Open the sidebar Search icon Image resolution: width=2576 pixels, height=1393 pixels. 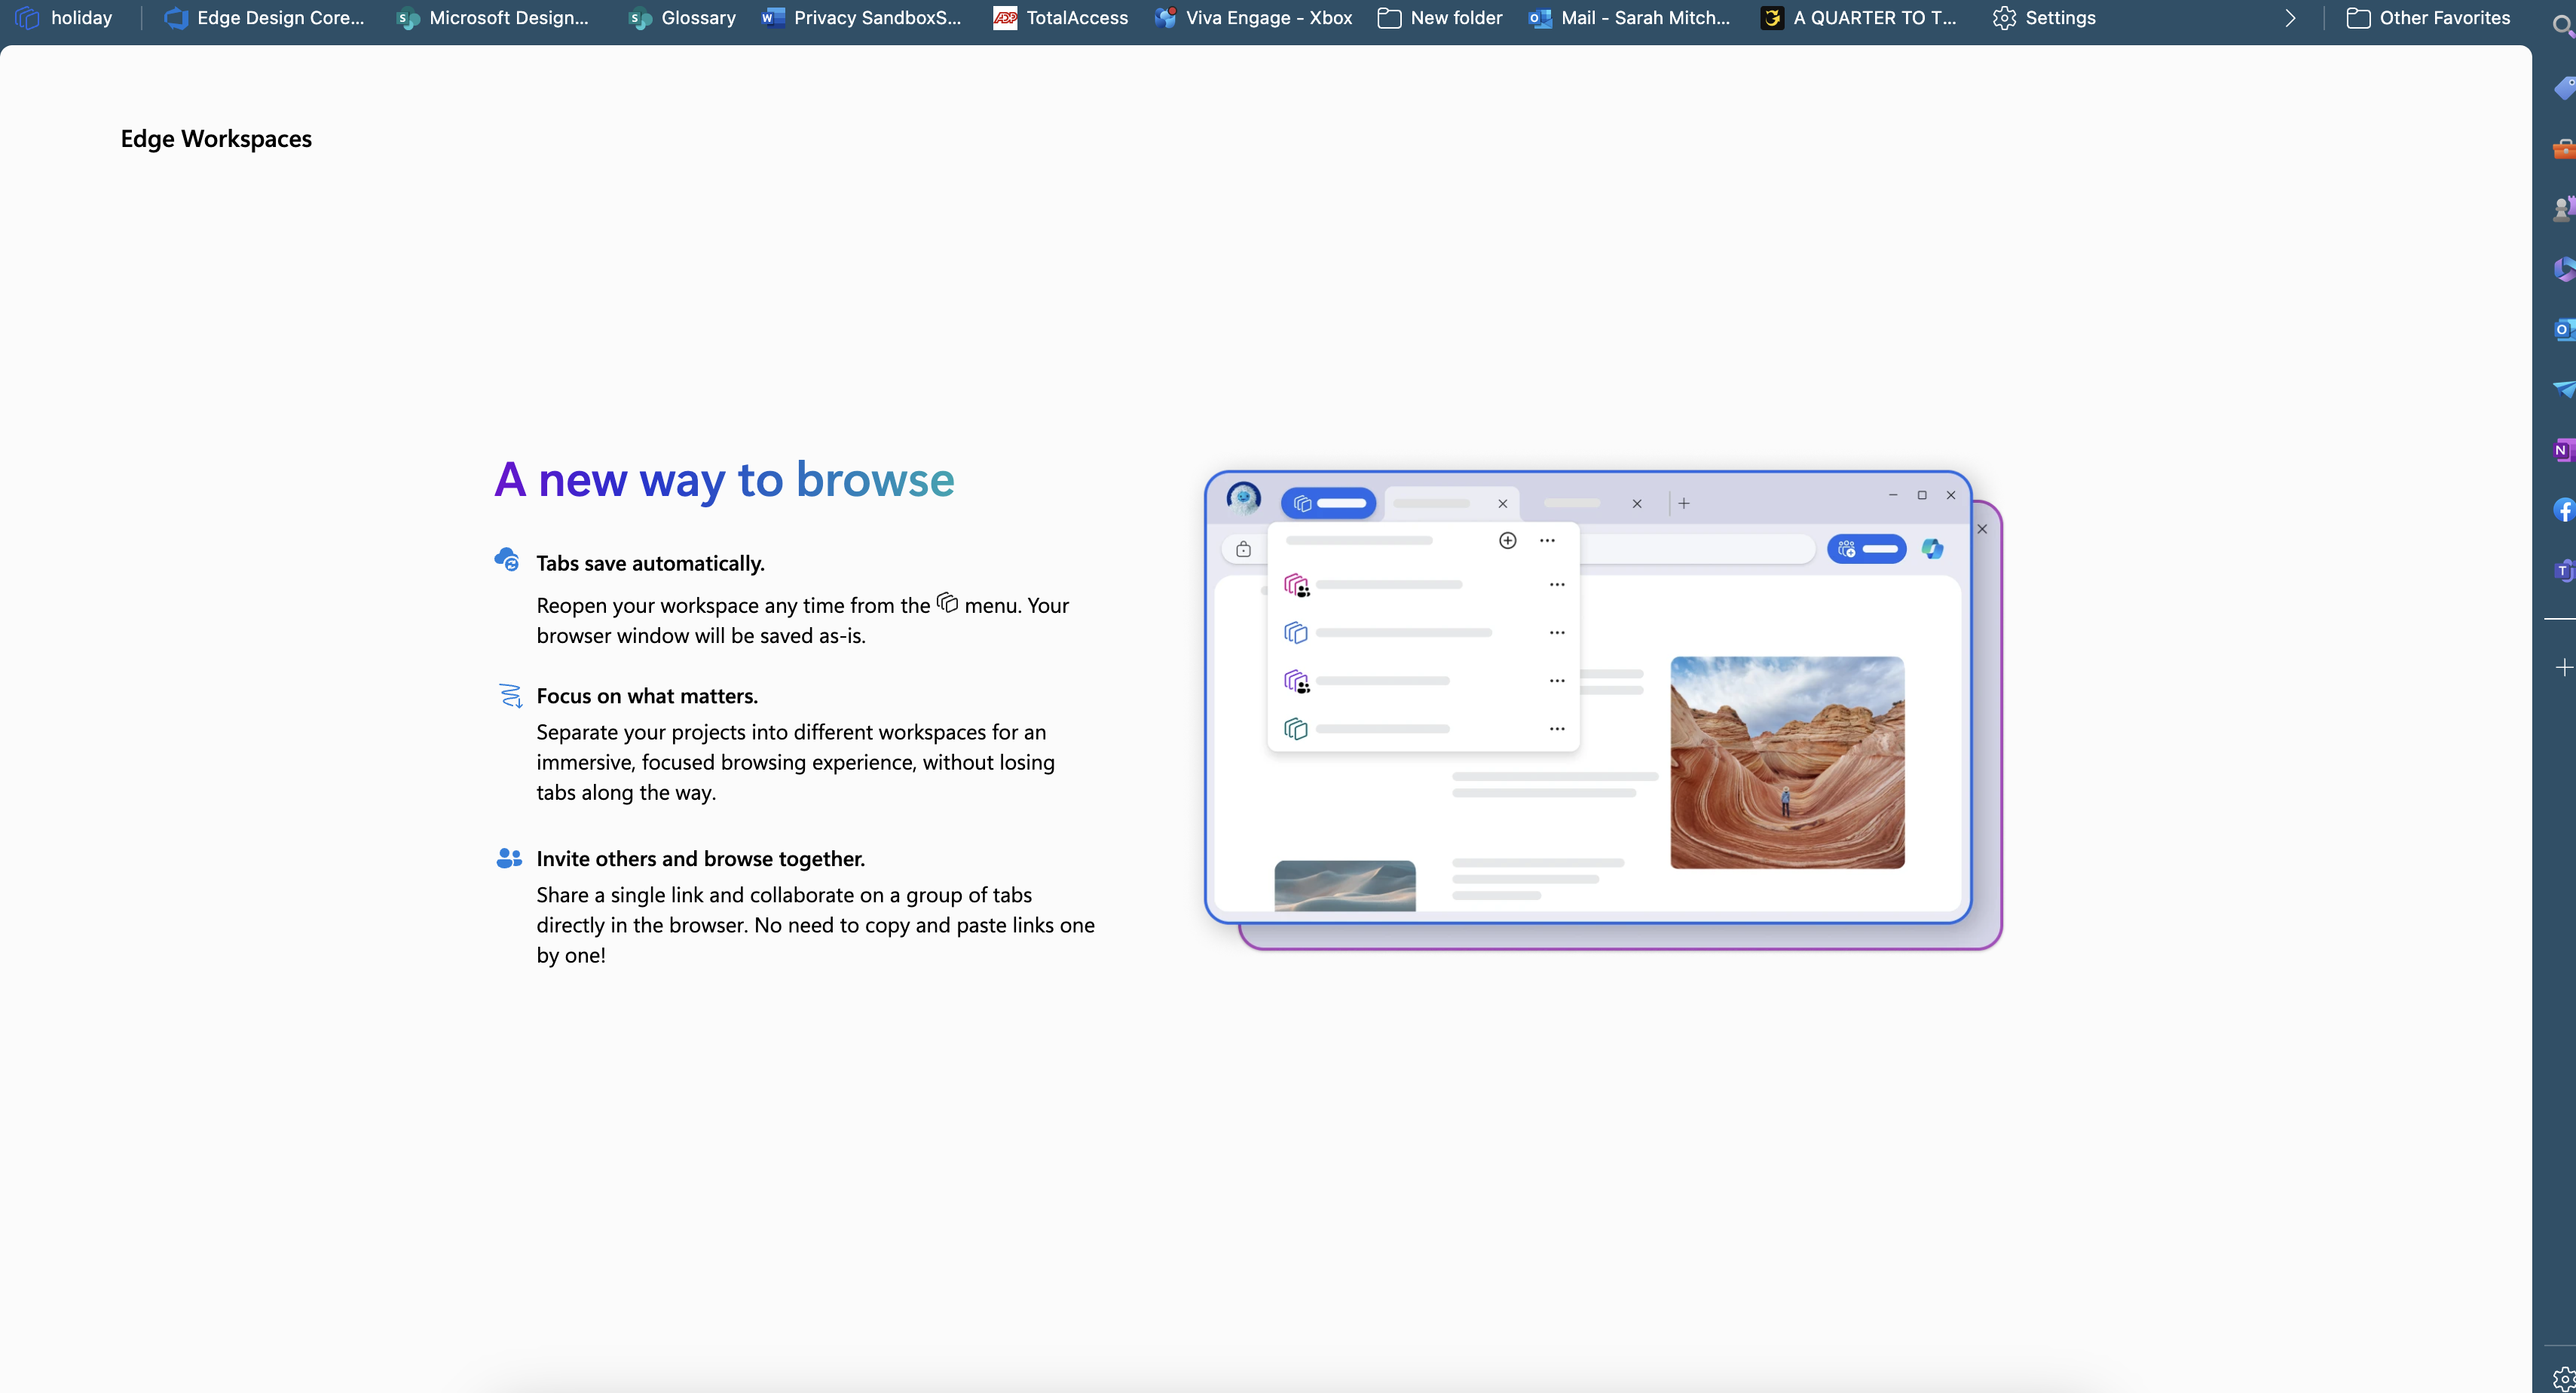coord(2563,28)
